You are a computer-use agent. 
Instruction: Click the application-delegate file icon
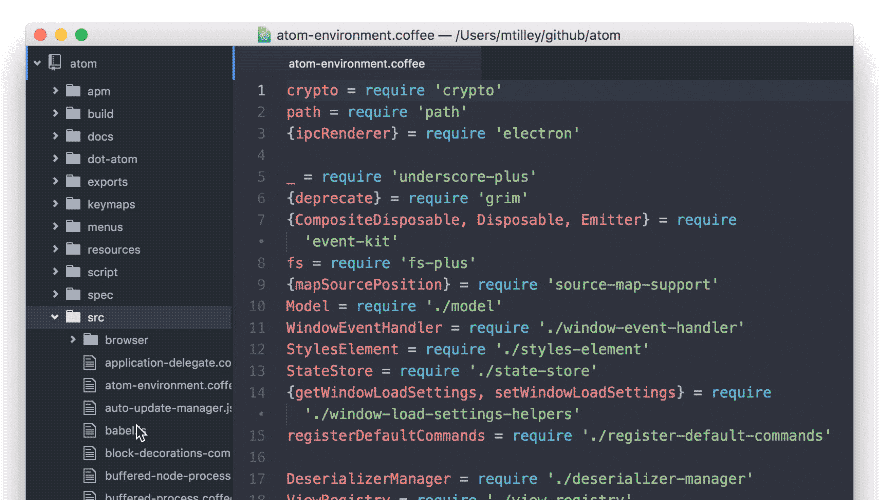[90, 363]
